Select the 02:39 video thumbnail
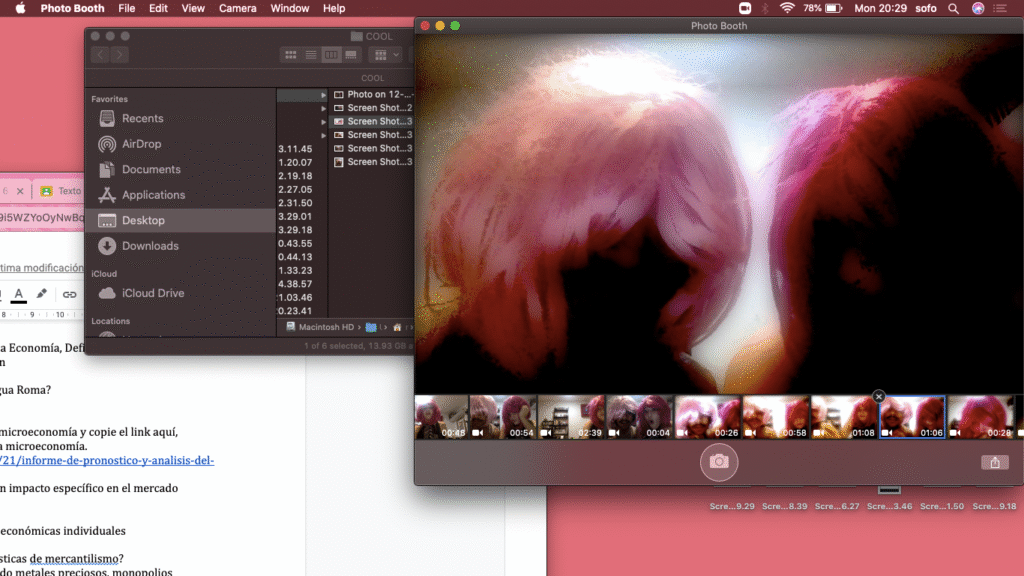Viewport: 1024px width, 576px height. tap(572, 417)
